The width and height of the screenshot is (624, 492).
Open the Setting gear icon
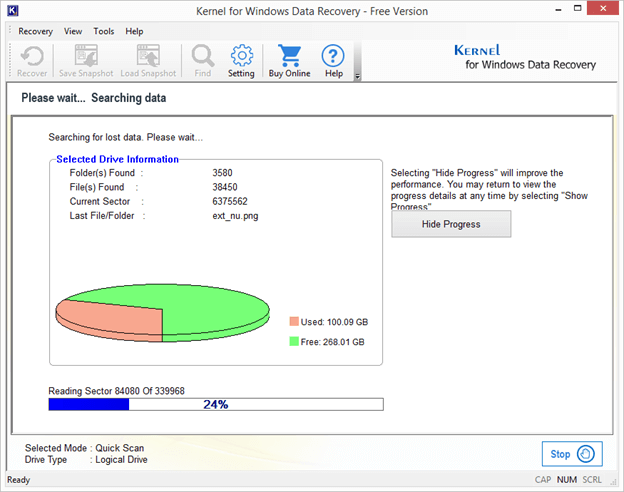coord(241,61)
